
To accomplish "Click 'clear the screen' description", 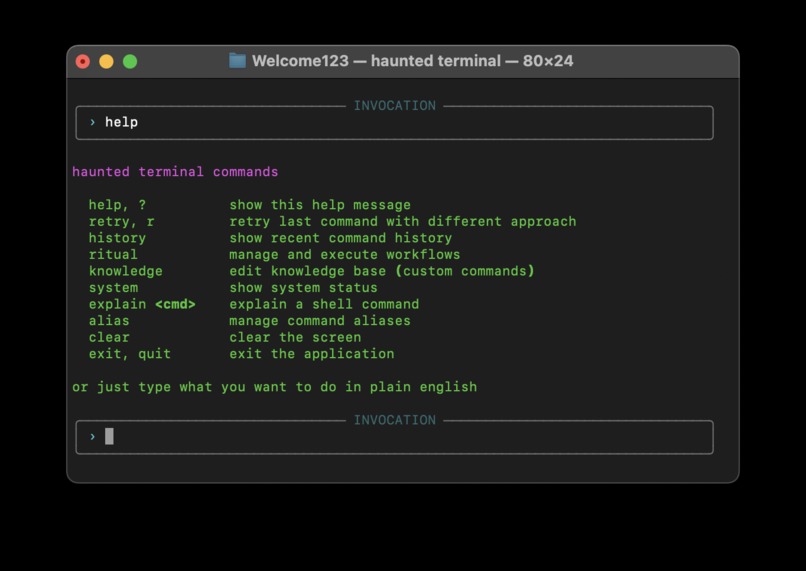I will [x=295, y=337].
